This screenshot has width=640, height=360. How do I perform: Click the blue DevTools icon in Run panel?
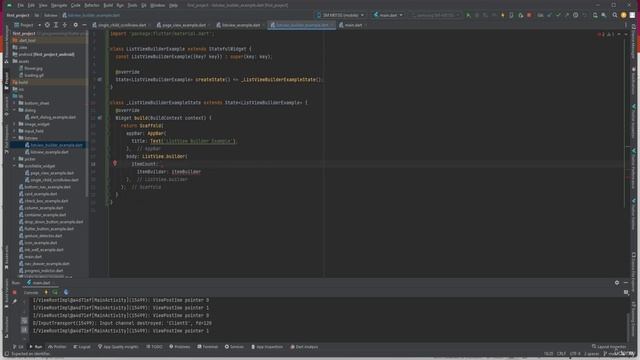coord(66,292)
